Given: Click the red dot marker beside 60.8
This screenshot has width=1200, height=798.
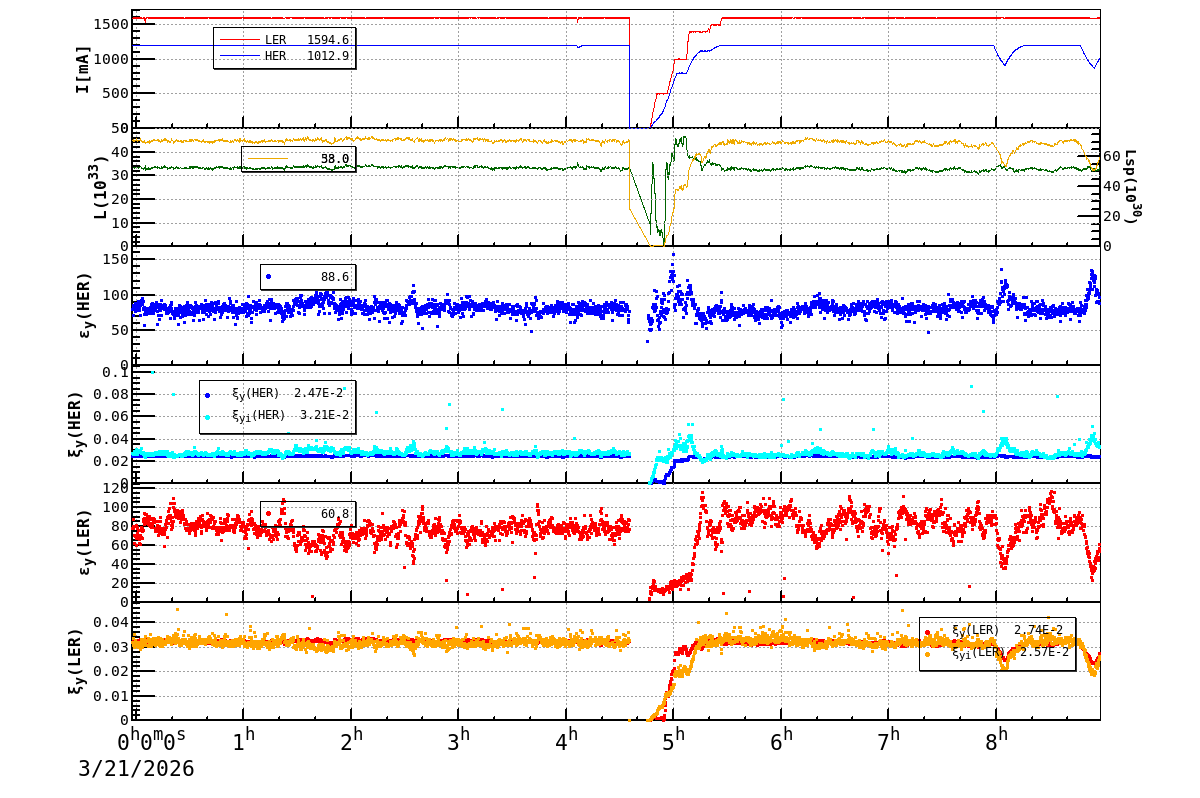Looking at the screenshot, I should point(268,513).
